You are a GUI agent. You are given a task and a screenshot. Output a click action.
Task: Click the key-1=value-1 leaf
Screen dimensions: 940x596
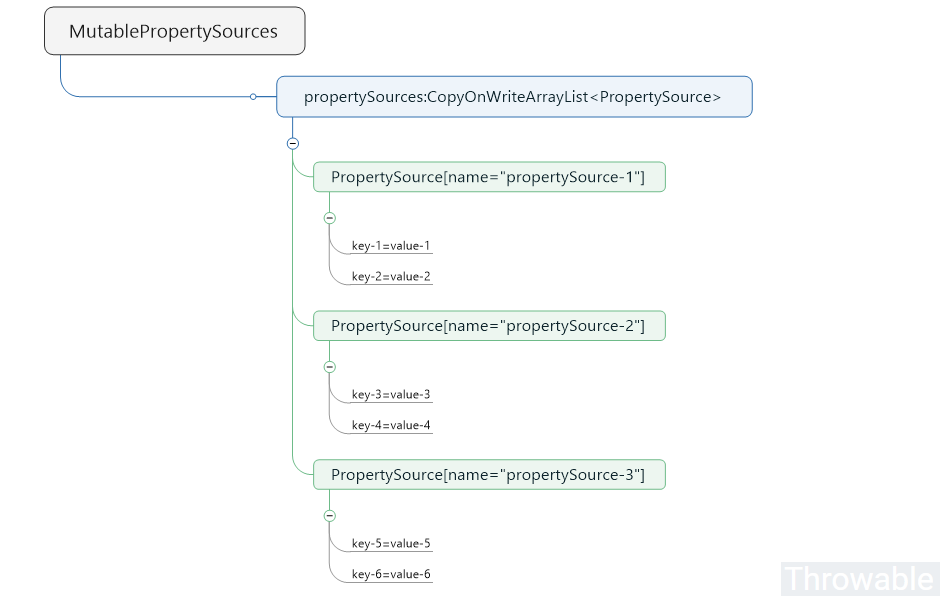[391, 246]
